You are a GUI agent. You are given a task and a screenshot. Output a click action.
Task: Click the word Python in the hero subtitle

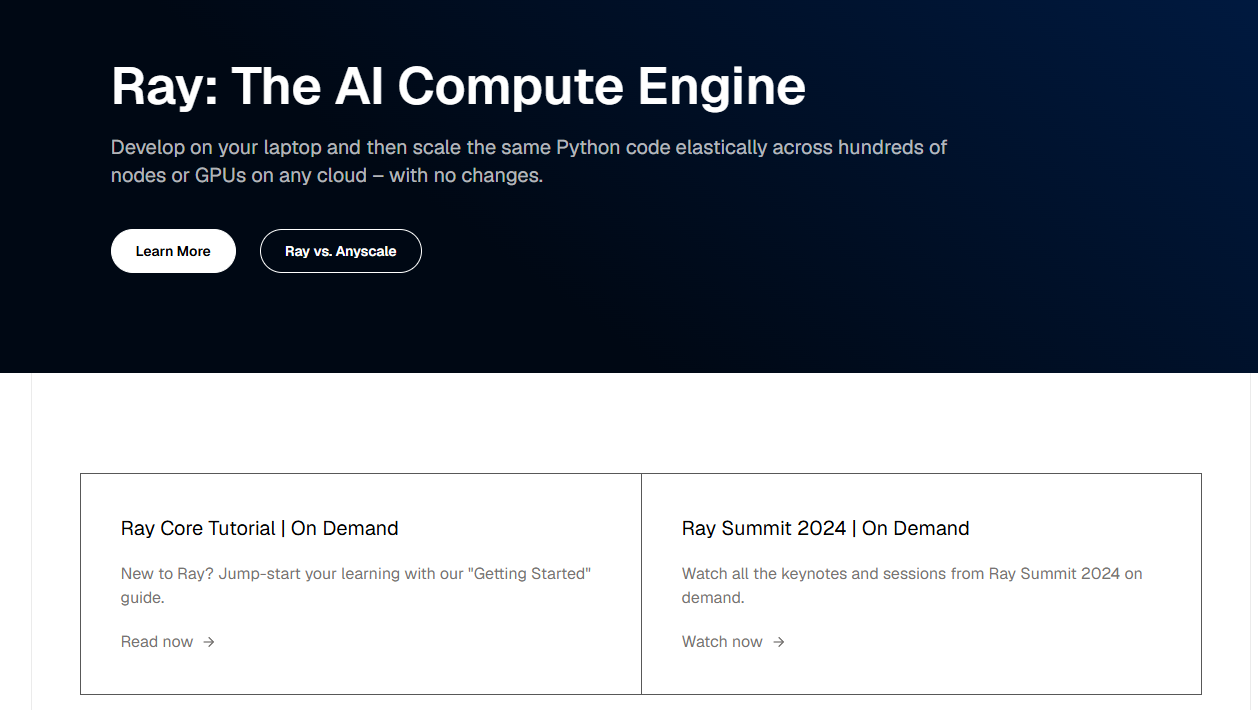tap(588, 148)
